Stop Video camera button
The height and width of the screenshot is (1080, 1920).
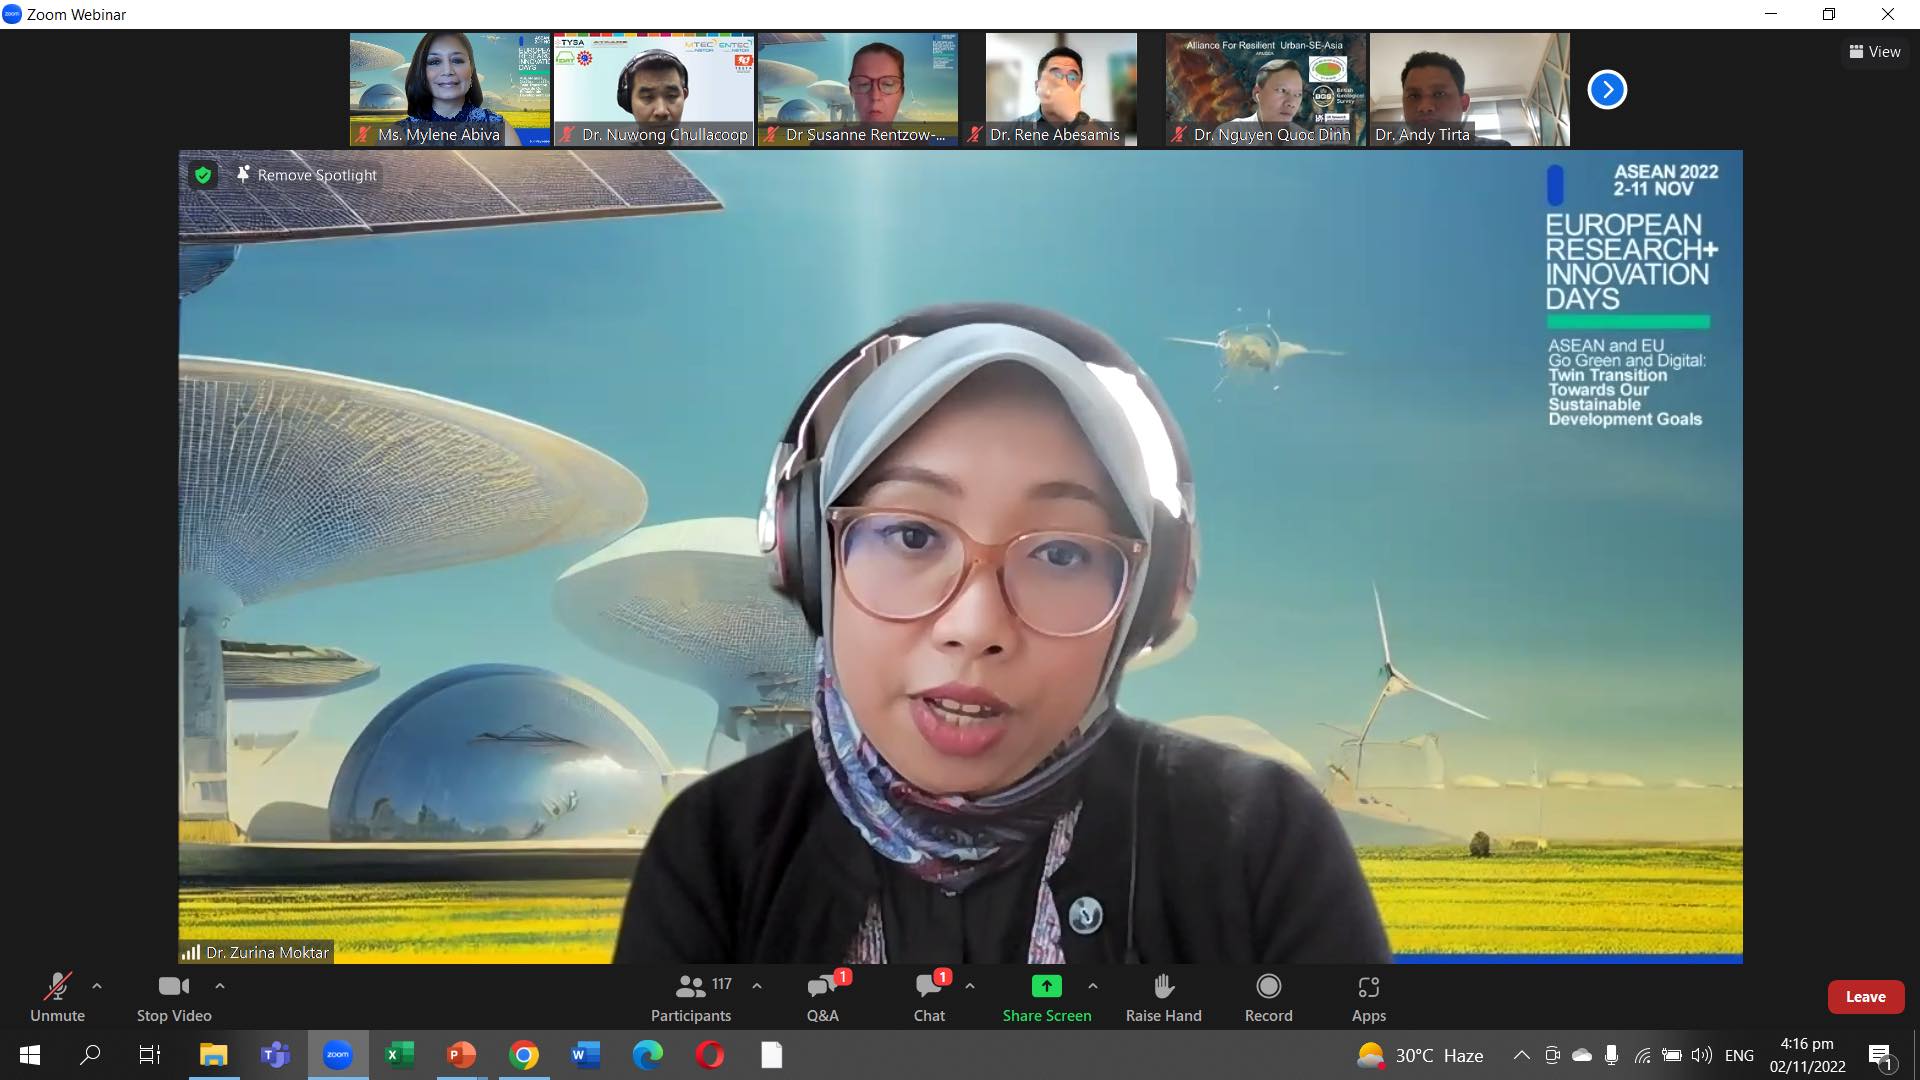pyautogui.click(x=174, y=998)
